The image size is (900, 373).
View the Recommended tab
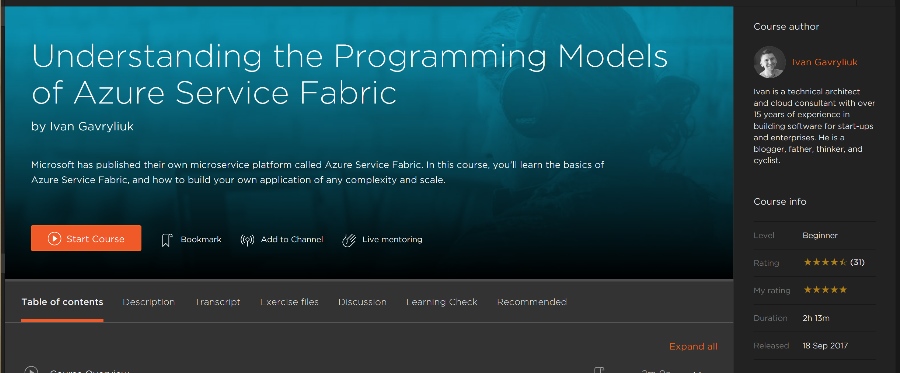(532, 302)
